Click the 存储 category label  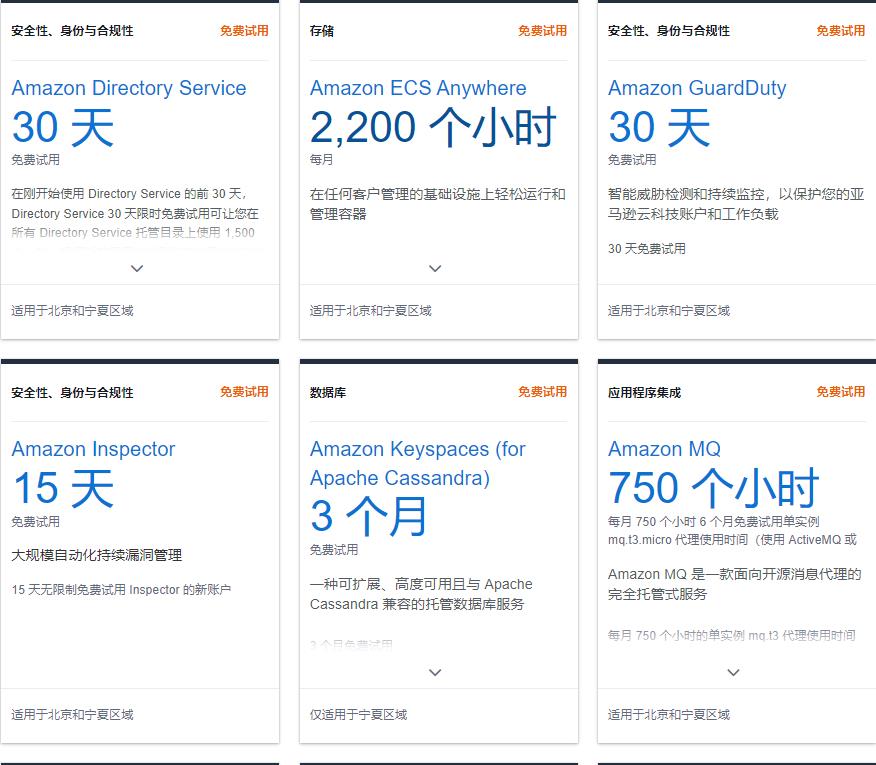[x=322, y=31]
